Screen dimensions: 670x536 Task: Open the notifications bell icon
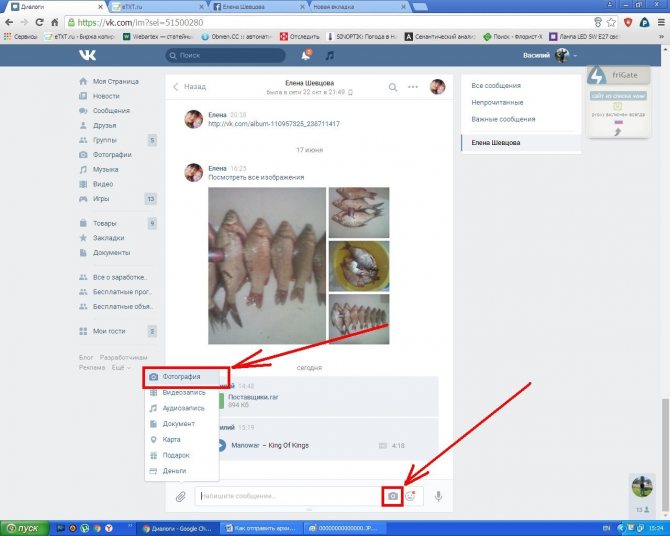point(306,55)
